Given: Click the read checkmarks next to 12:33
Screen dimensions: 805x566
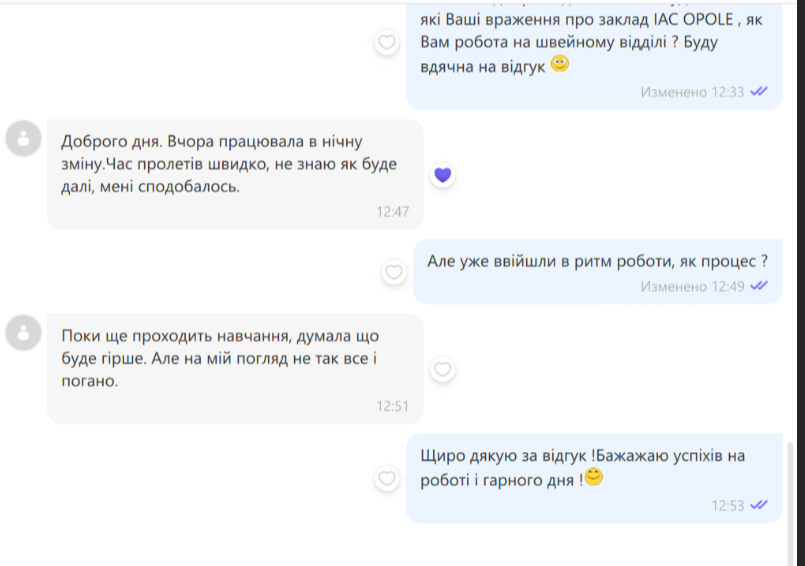Looking at the screenshot, I should pos(759,91).
